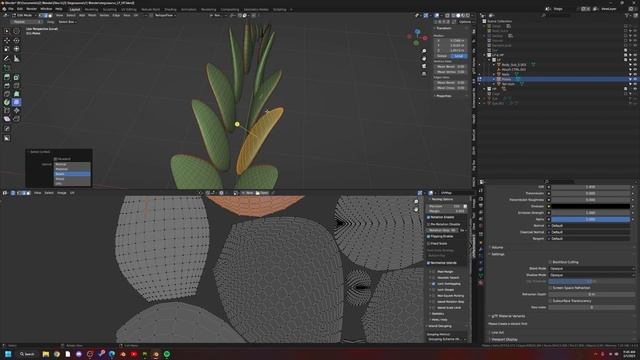
Task: Click the Global orientation button
Action: pos(442,56)
